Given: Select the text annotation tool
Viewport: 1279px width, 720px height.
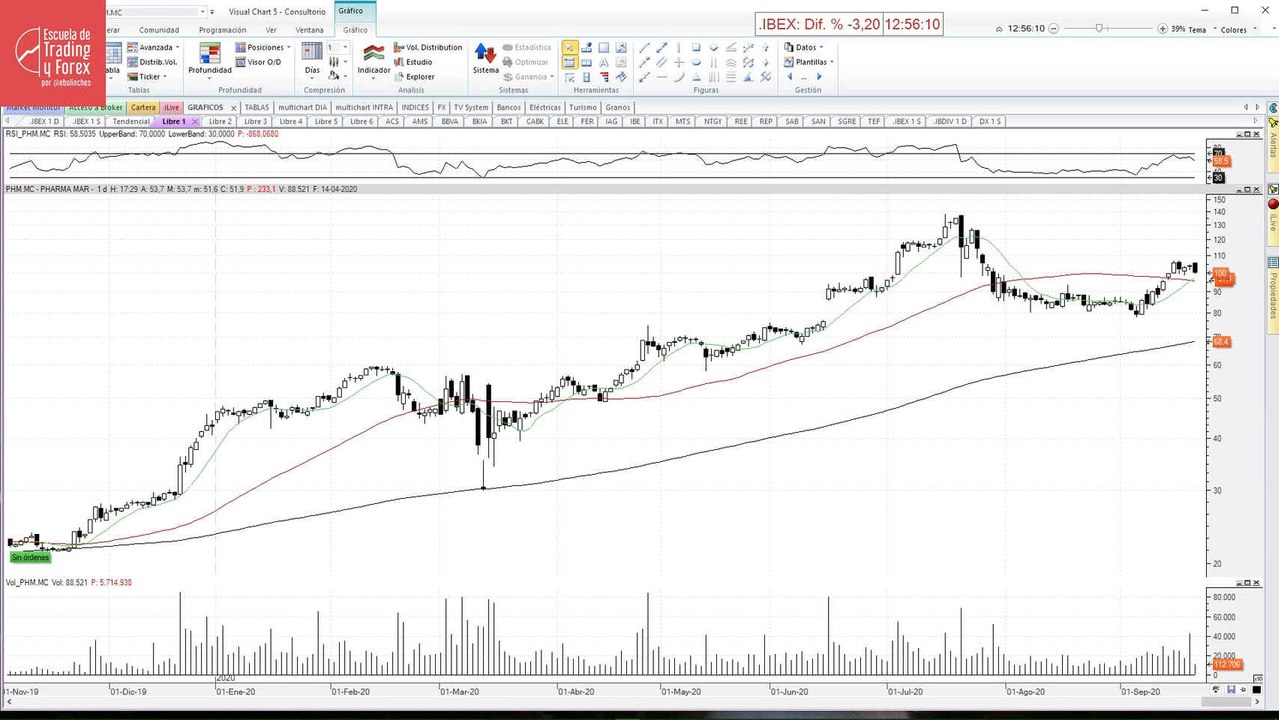Looking at the screenshot, I should point(604,62).
